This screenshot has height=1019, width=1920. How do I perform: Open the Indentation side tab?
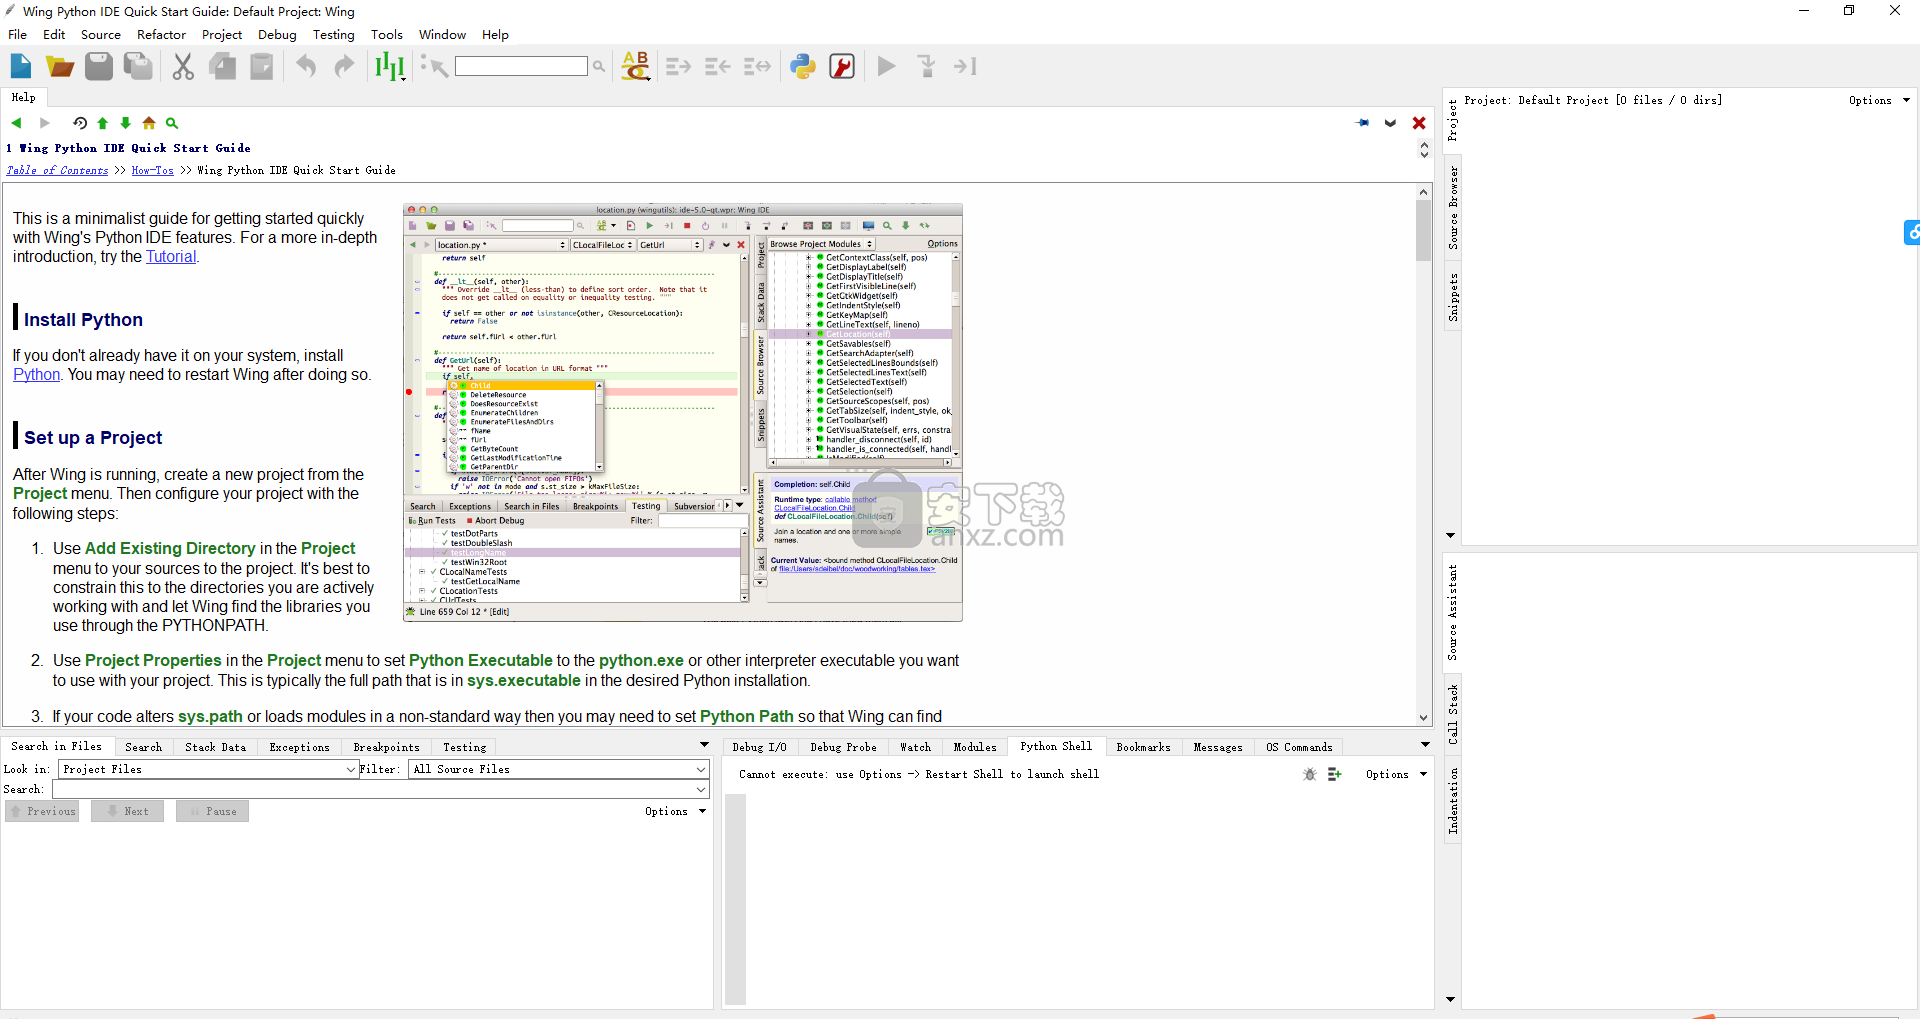point(1453,800)
